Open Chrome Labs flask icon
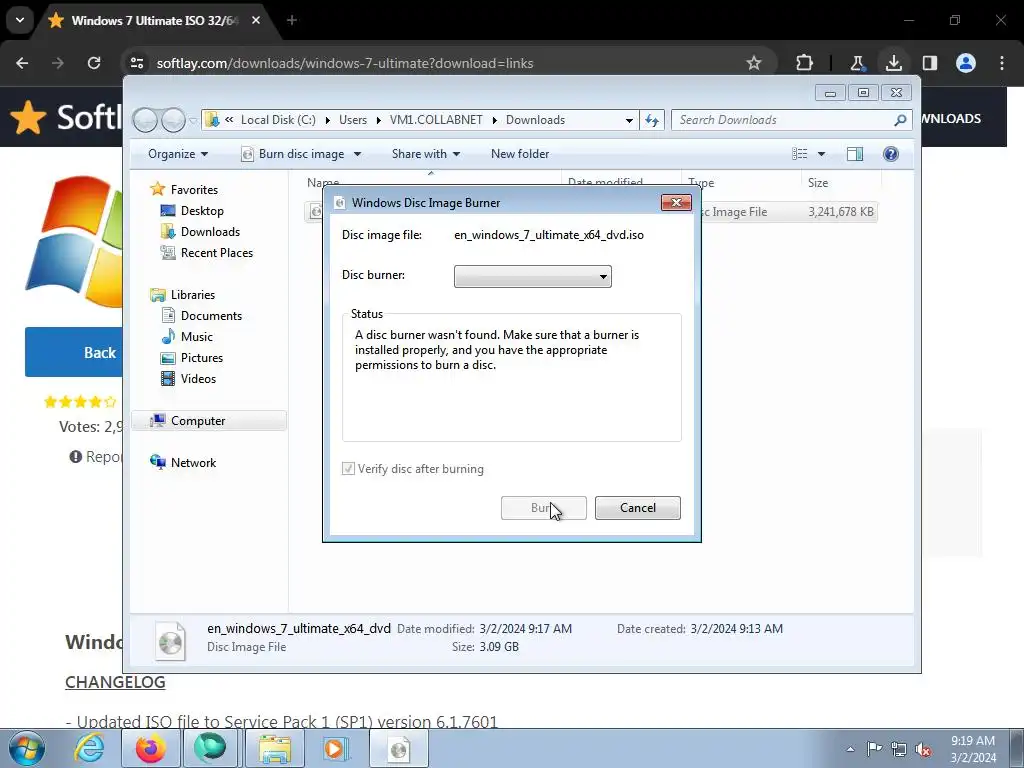The image size is (1024, 768). tap(857, 63)
